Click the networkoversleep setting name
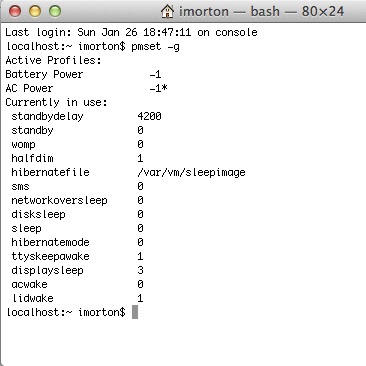Viewport: 366px width, 366px height. 59,200
